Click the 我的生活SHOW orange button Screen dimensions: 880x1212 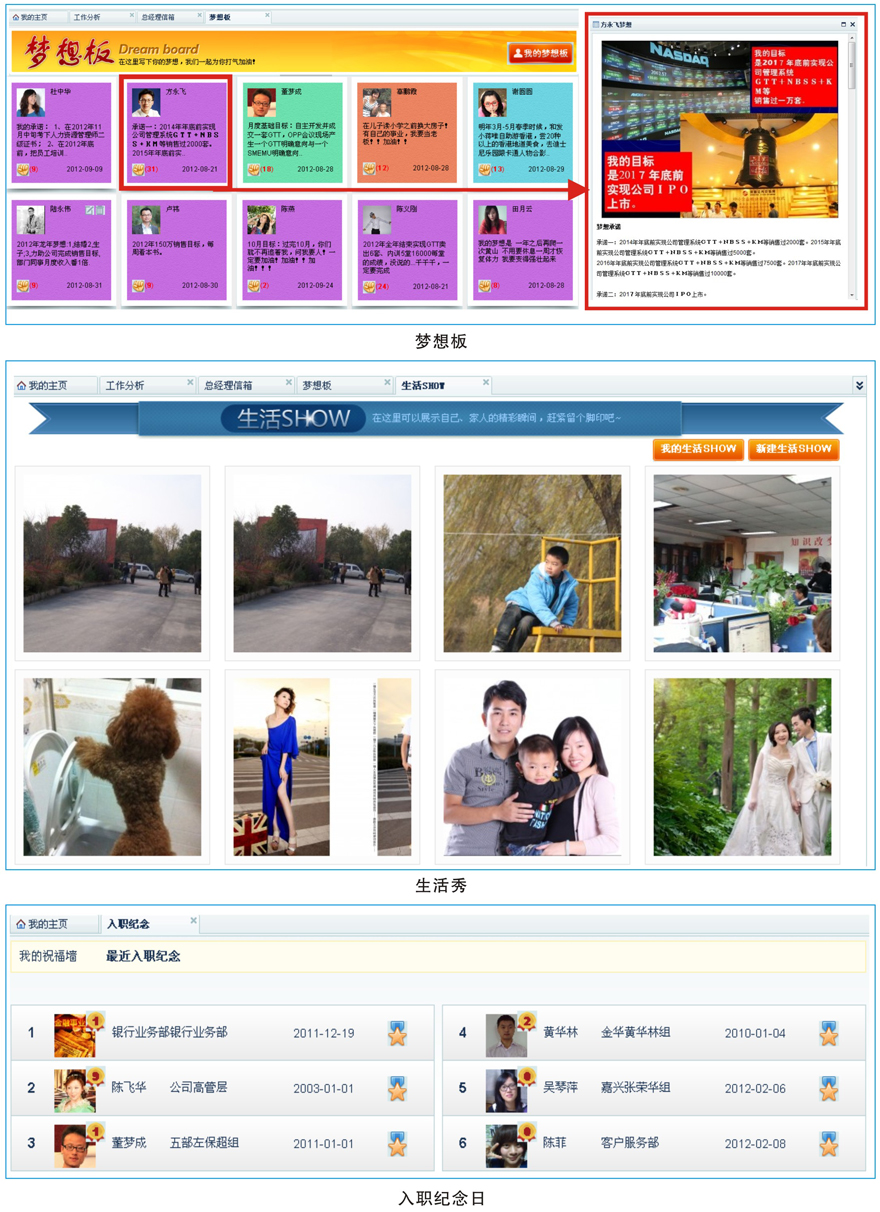(697, 449)
